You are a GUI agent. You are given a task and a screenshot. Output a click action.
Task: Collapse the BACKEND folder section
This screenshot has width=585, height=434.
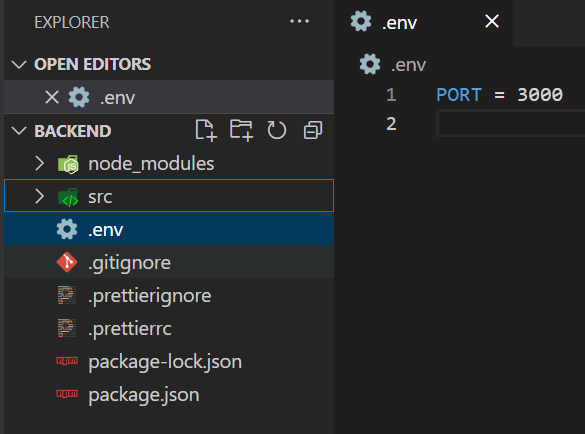[x=19, y=131]
